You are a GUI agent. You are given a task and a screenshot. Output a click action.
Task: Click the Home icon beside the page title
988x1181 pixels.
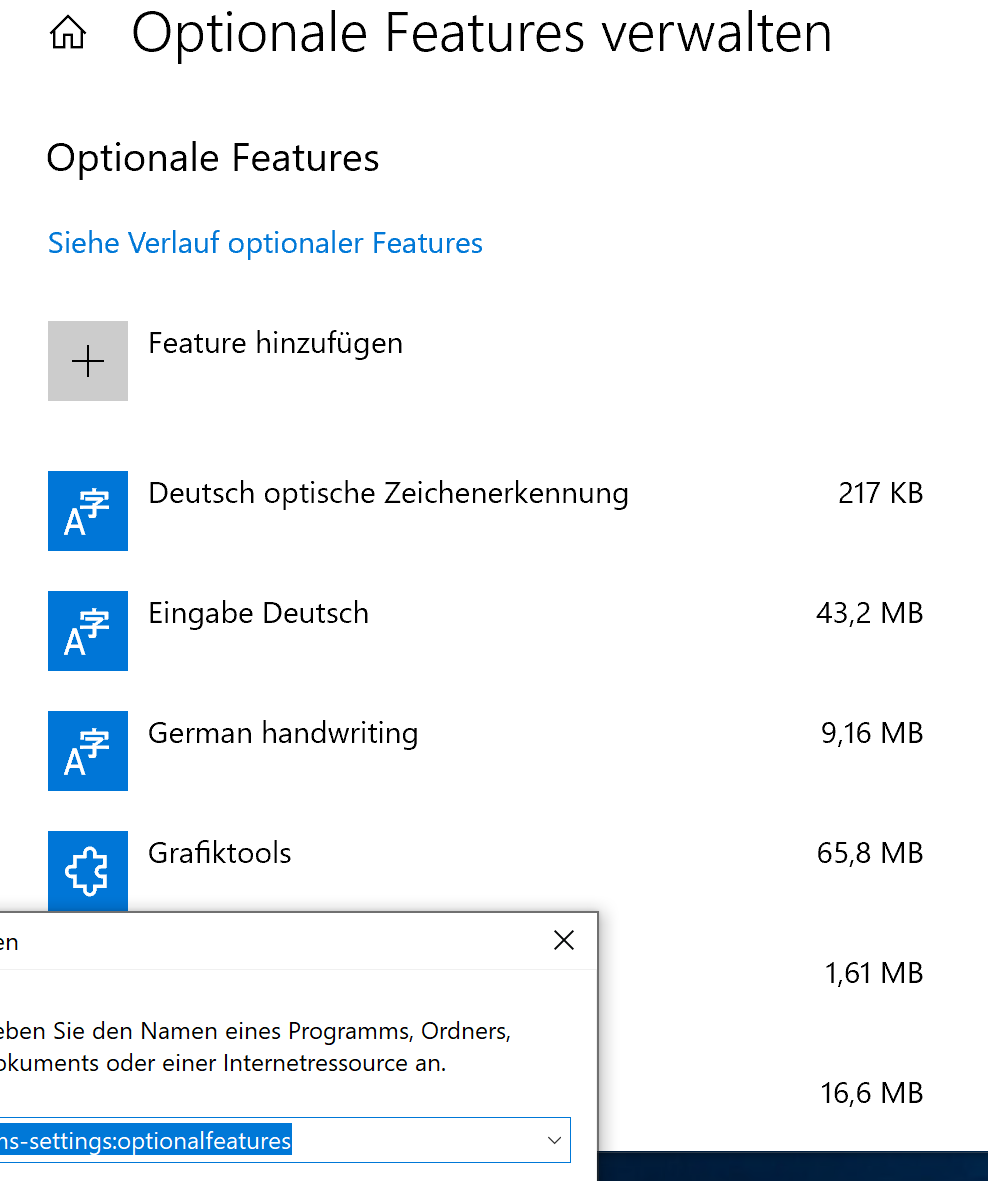click(68, 33)
